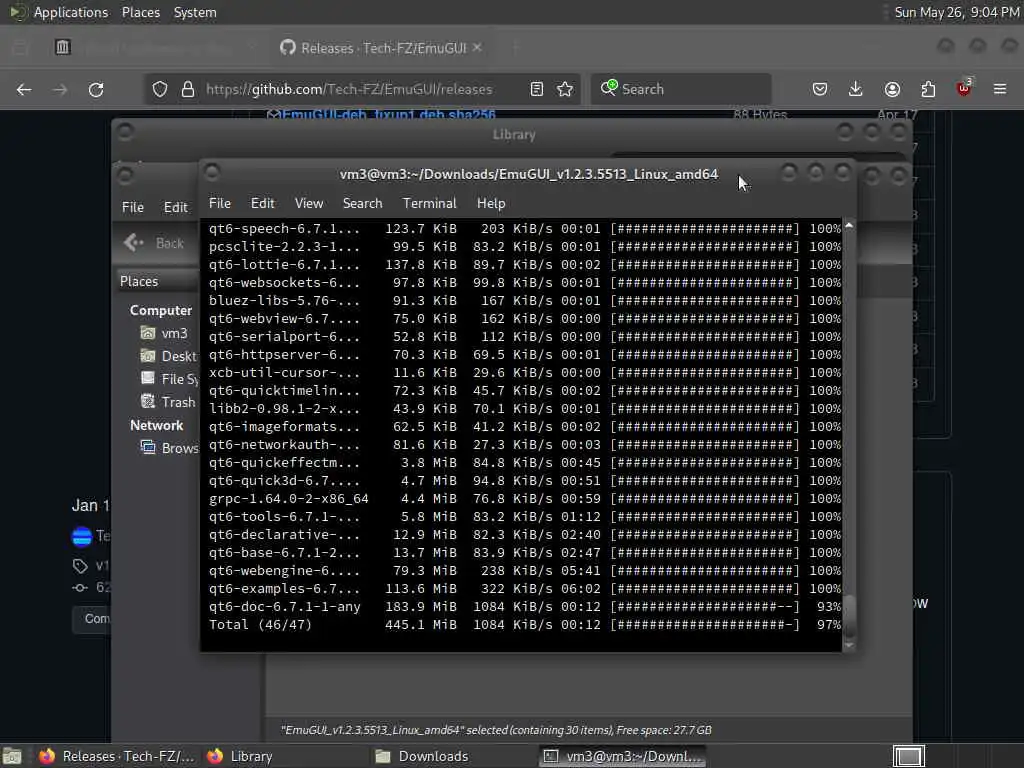Click Back button in file manager
The image size is (1024, 768).
coord(155,243)
